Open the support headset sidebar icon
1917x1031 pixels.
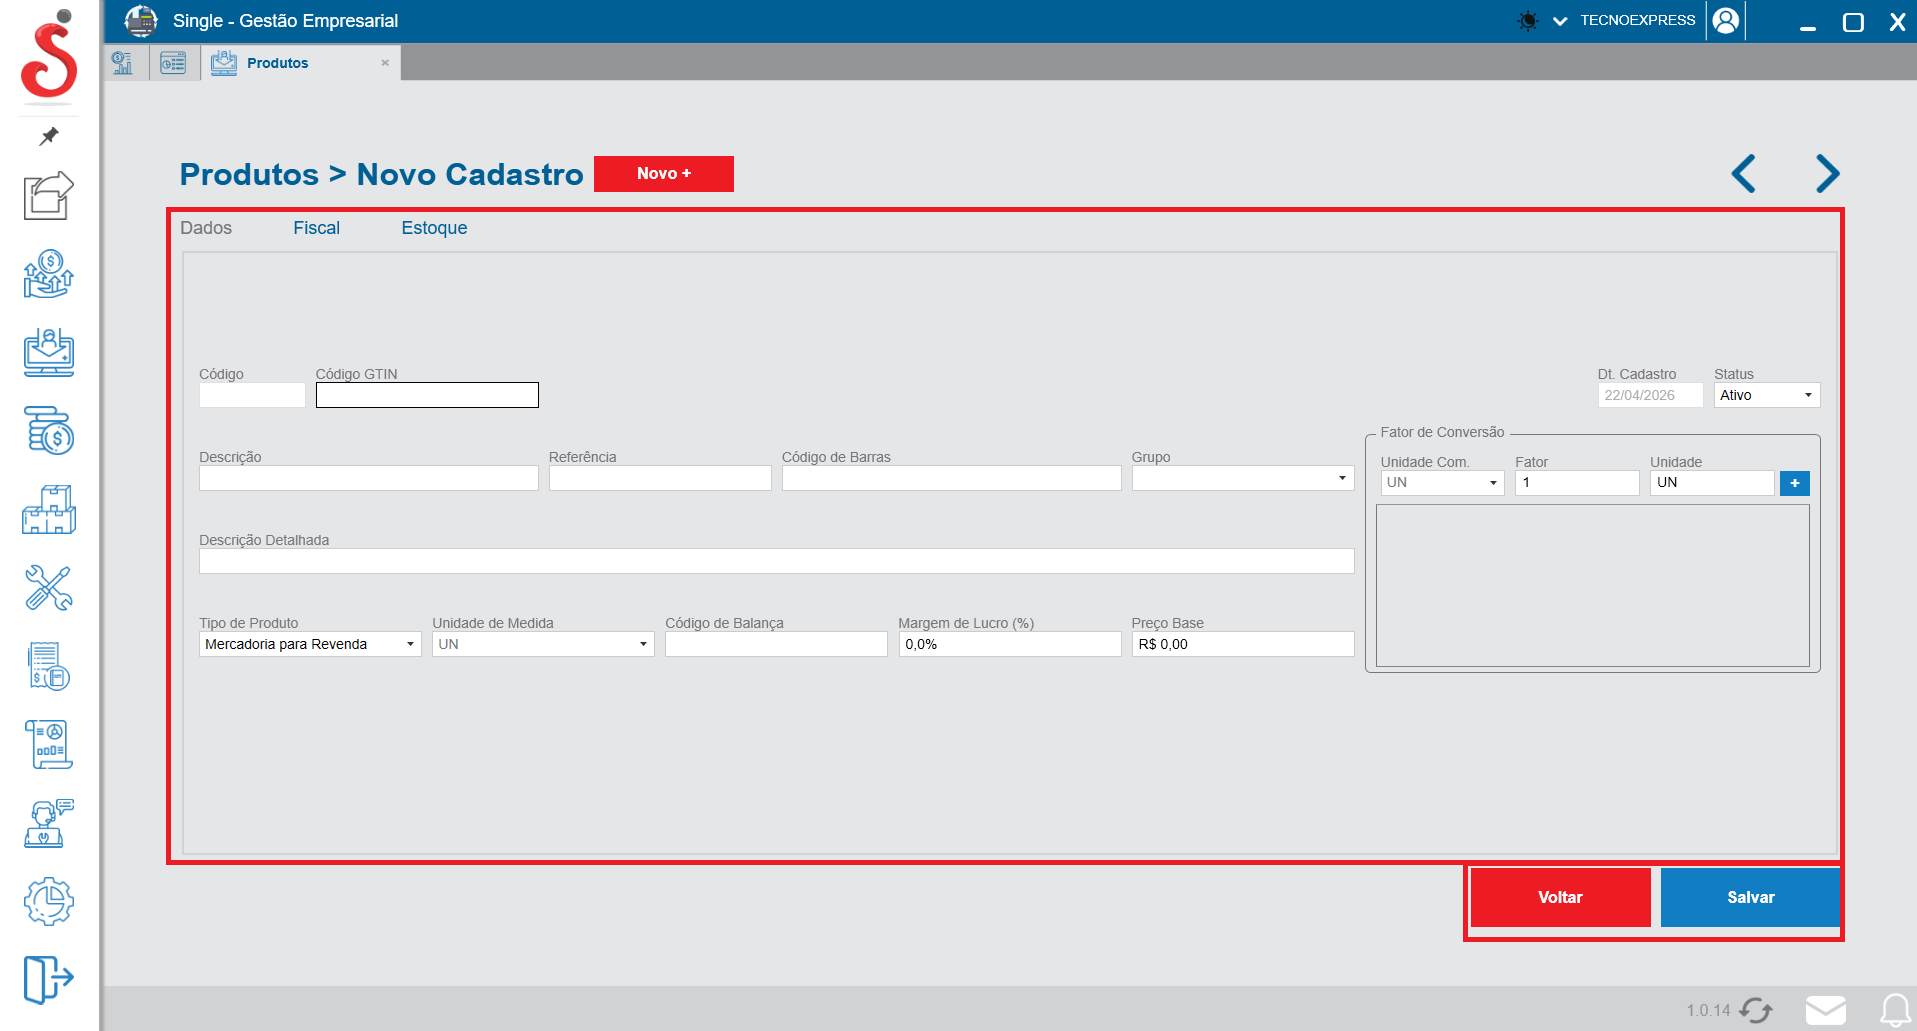(49, 823)
